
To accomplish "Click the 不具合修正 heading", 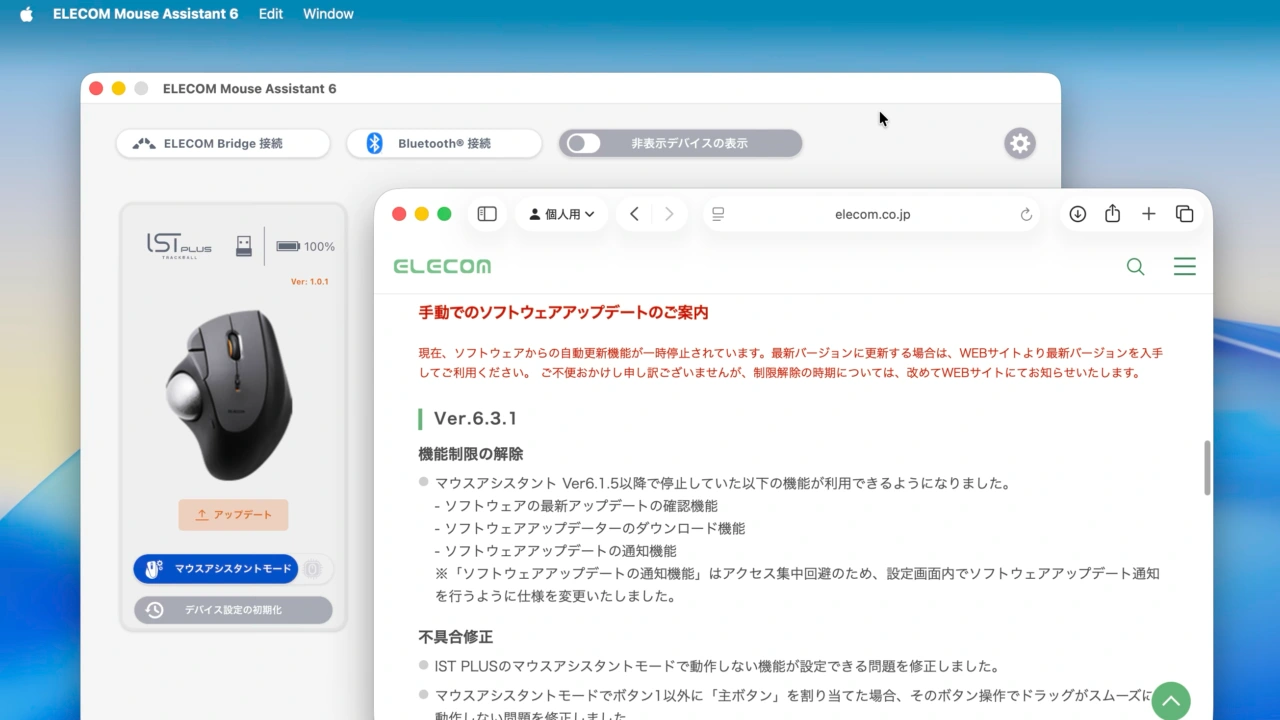I will point(455,636).
